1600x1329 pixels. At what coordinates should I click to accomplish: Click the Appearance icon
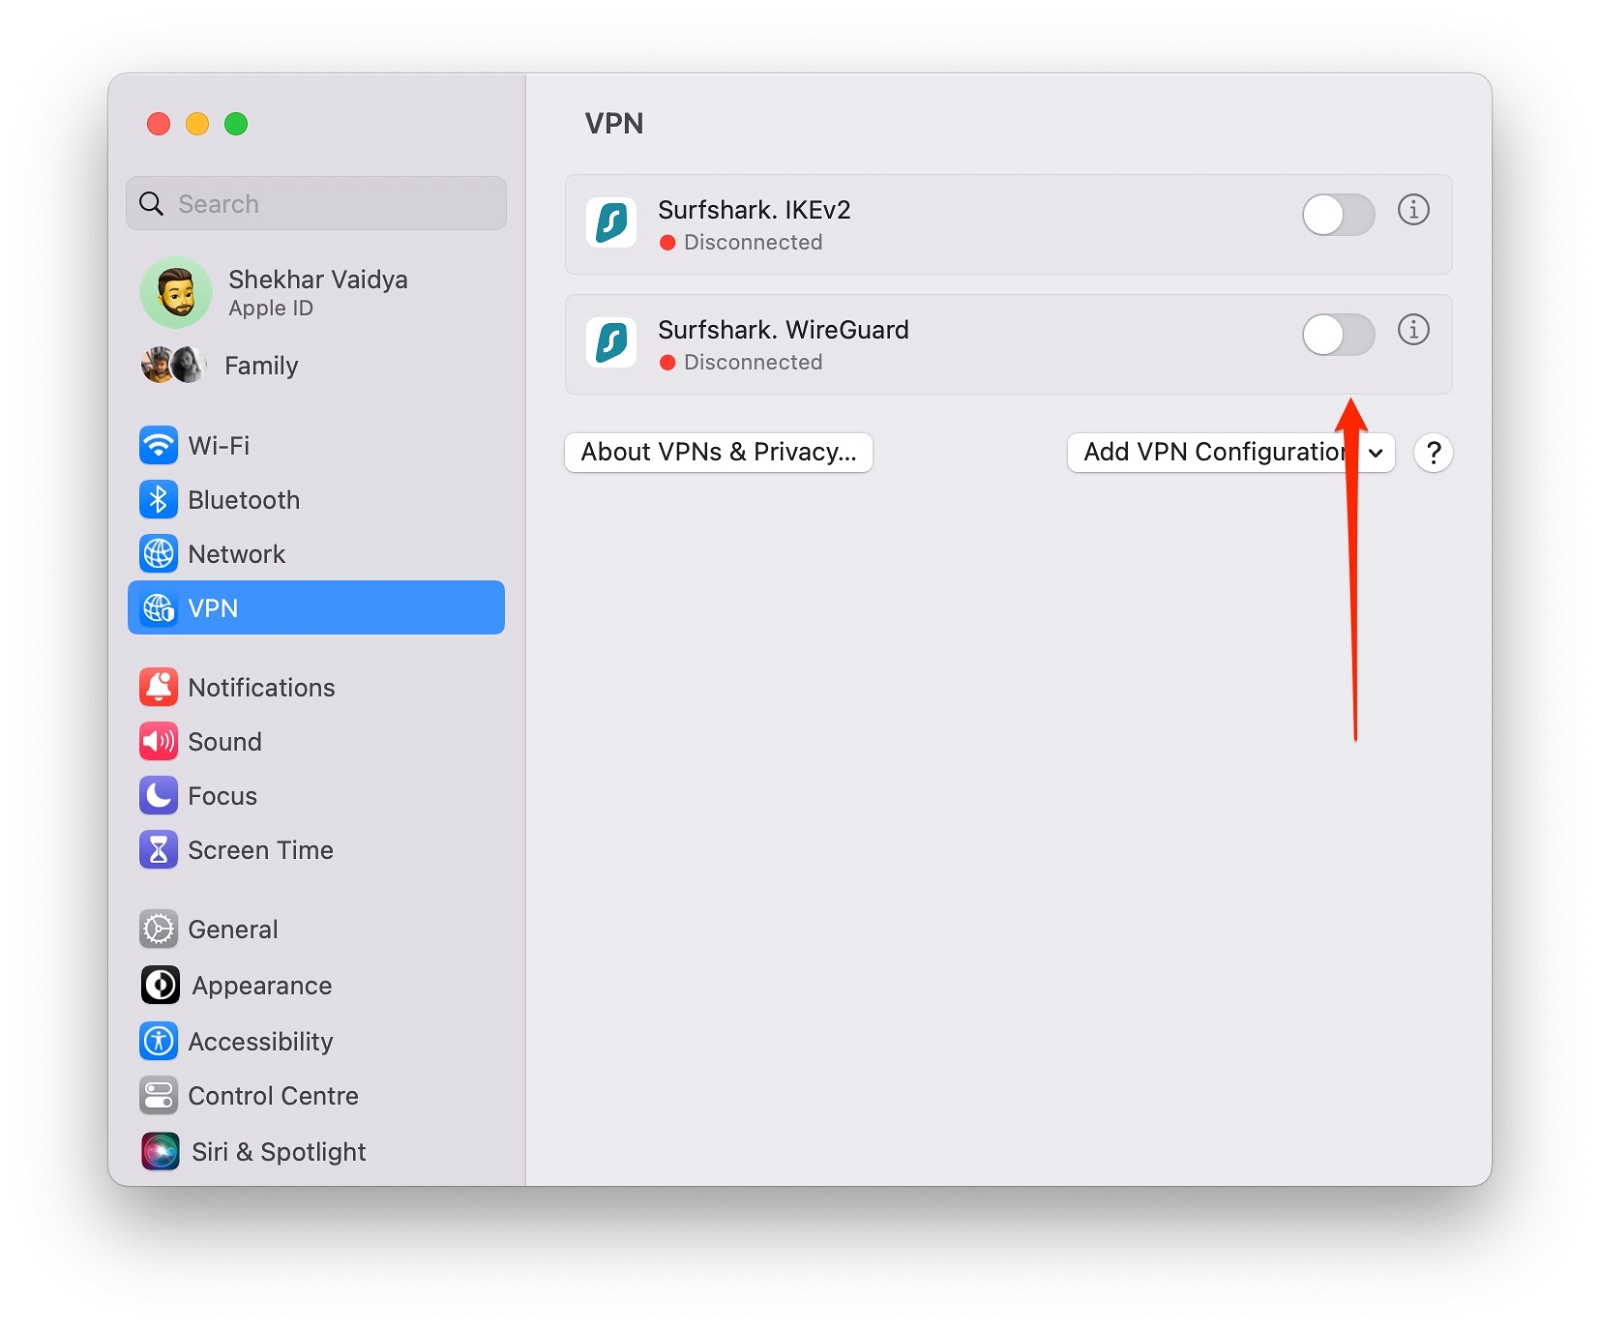coord(160,985)
